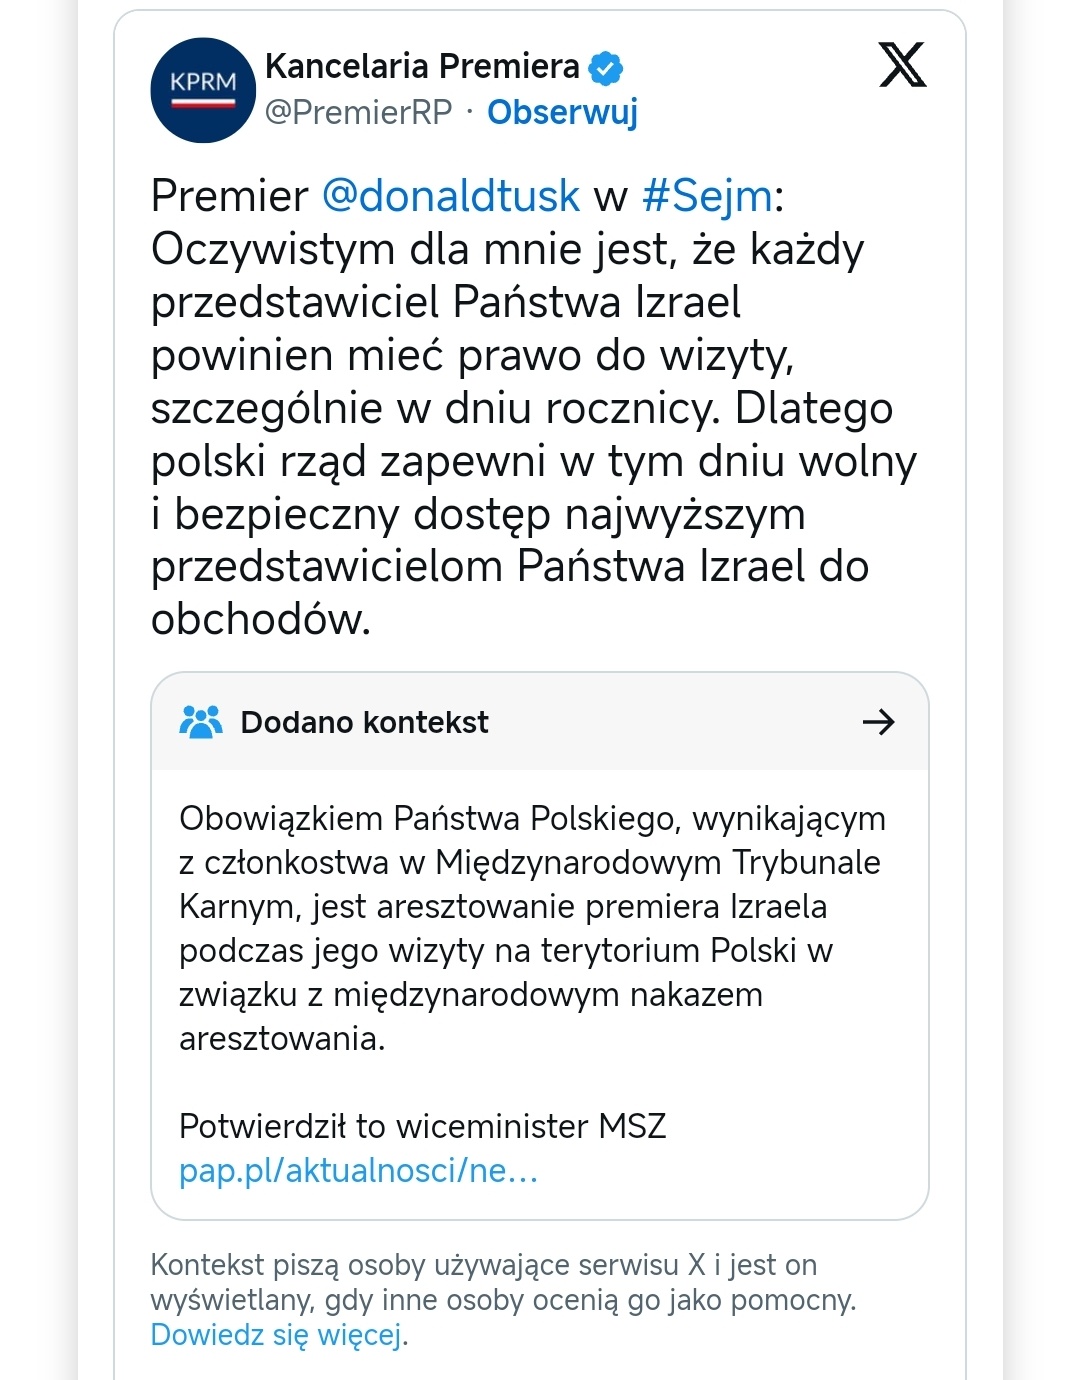Open the Kancelaria Premiera profile name
The height and width of the screenshot is (1380, 1080).
point(422,66)
